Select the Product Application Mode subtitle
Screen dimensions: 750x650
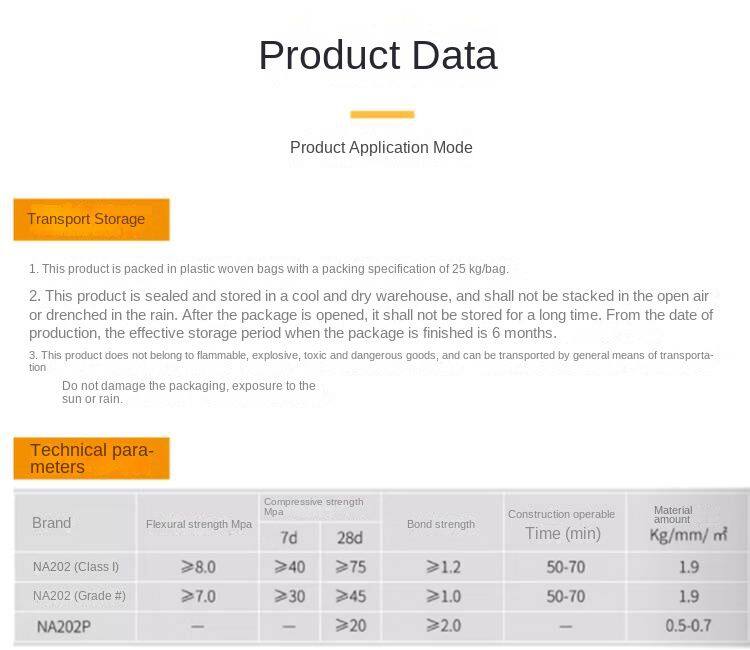point(381,147)
